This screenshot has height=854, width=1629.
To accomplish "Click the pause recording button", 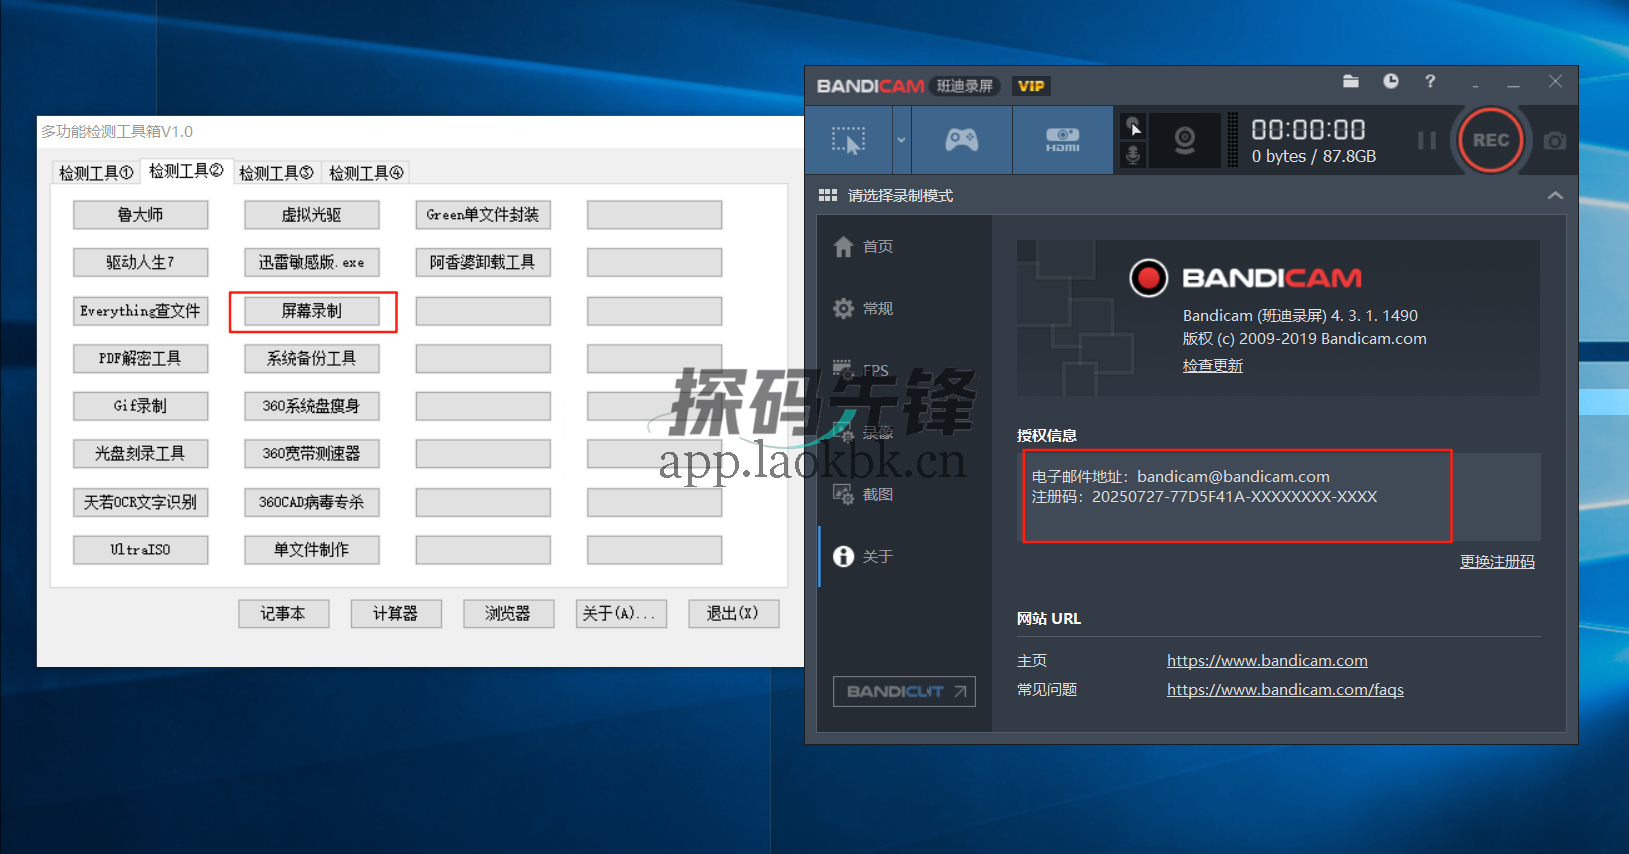I will [1427, 141].
